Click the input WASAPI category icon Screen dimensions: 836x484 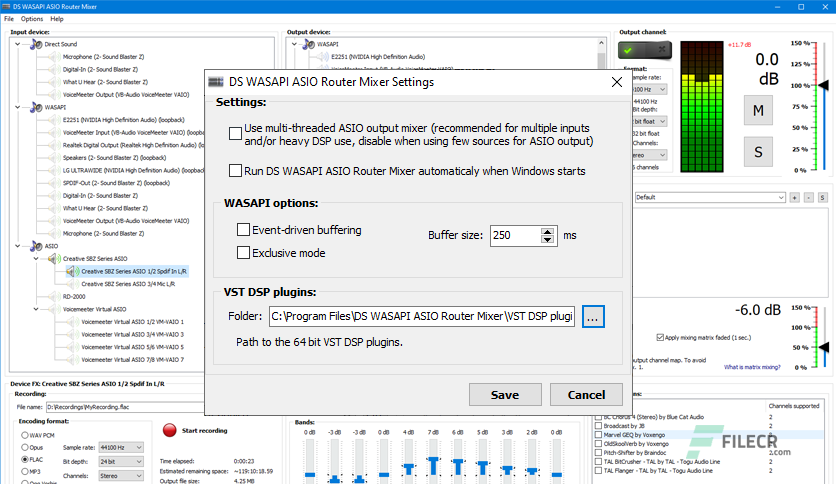pyautogui.click(x=36, y=107)
